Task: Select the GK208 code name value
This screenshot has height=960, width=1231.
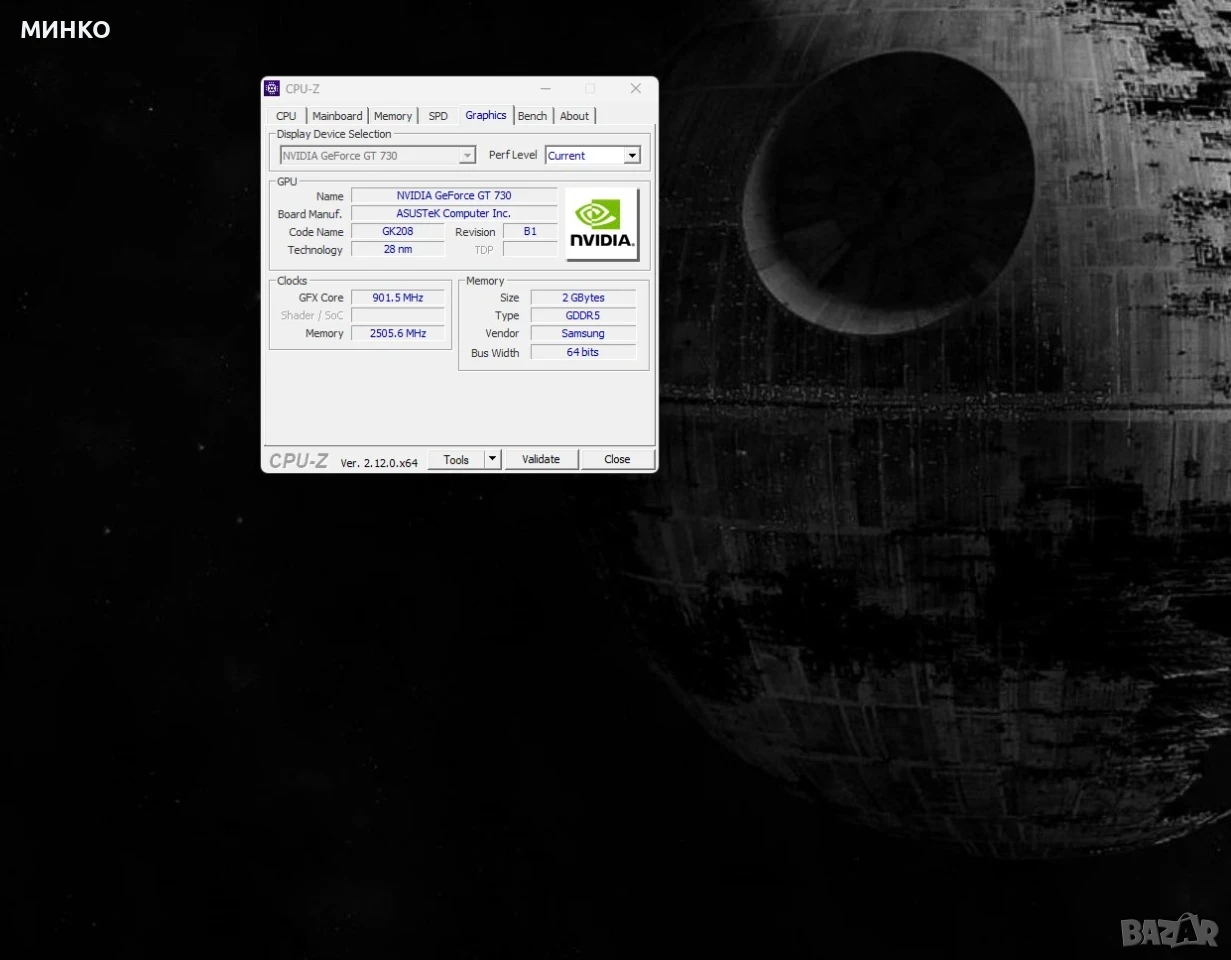Action: pos(398,232)
